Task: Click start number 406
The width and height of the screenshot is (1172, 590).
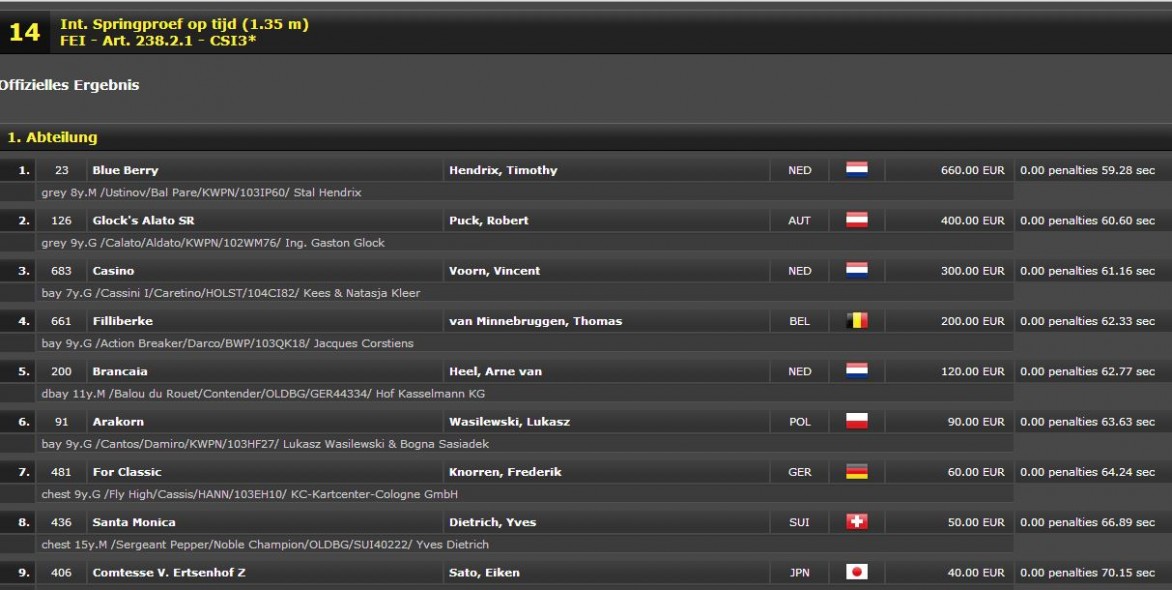Action: (61, 573)
